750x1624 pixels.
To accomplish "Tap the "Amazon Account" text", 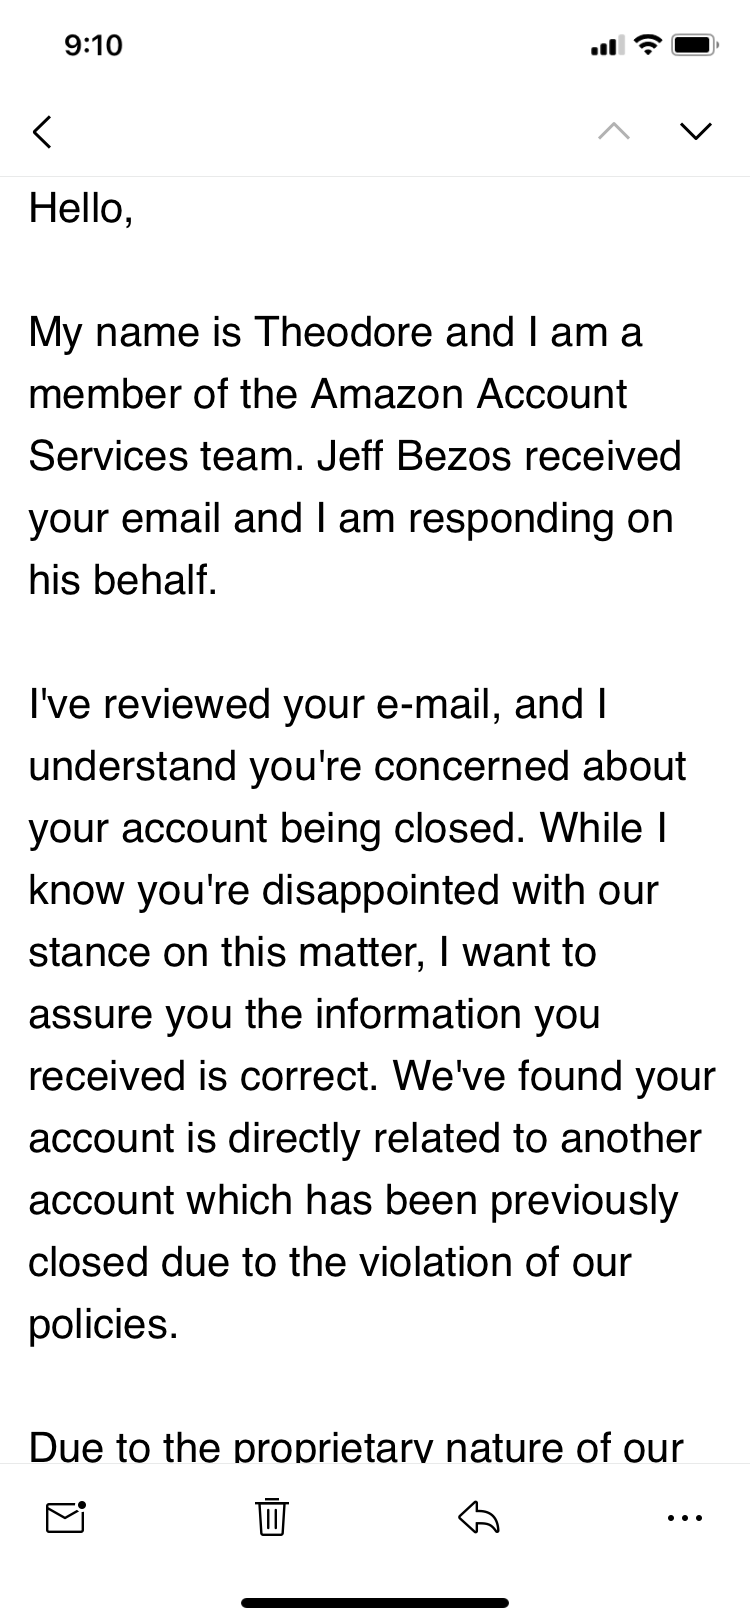I will pos(468,394).
